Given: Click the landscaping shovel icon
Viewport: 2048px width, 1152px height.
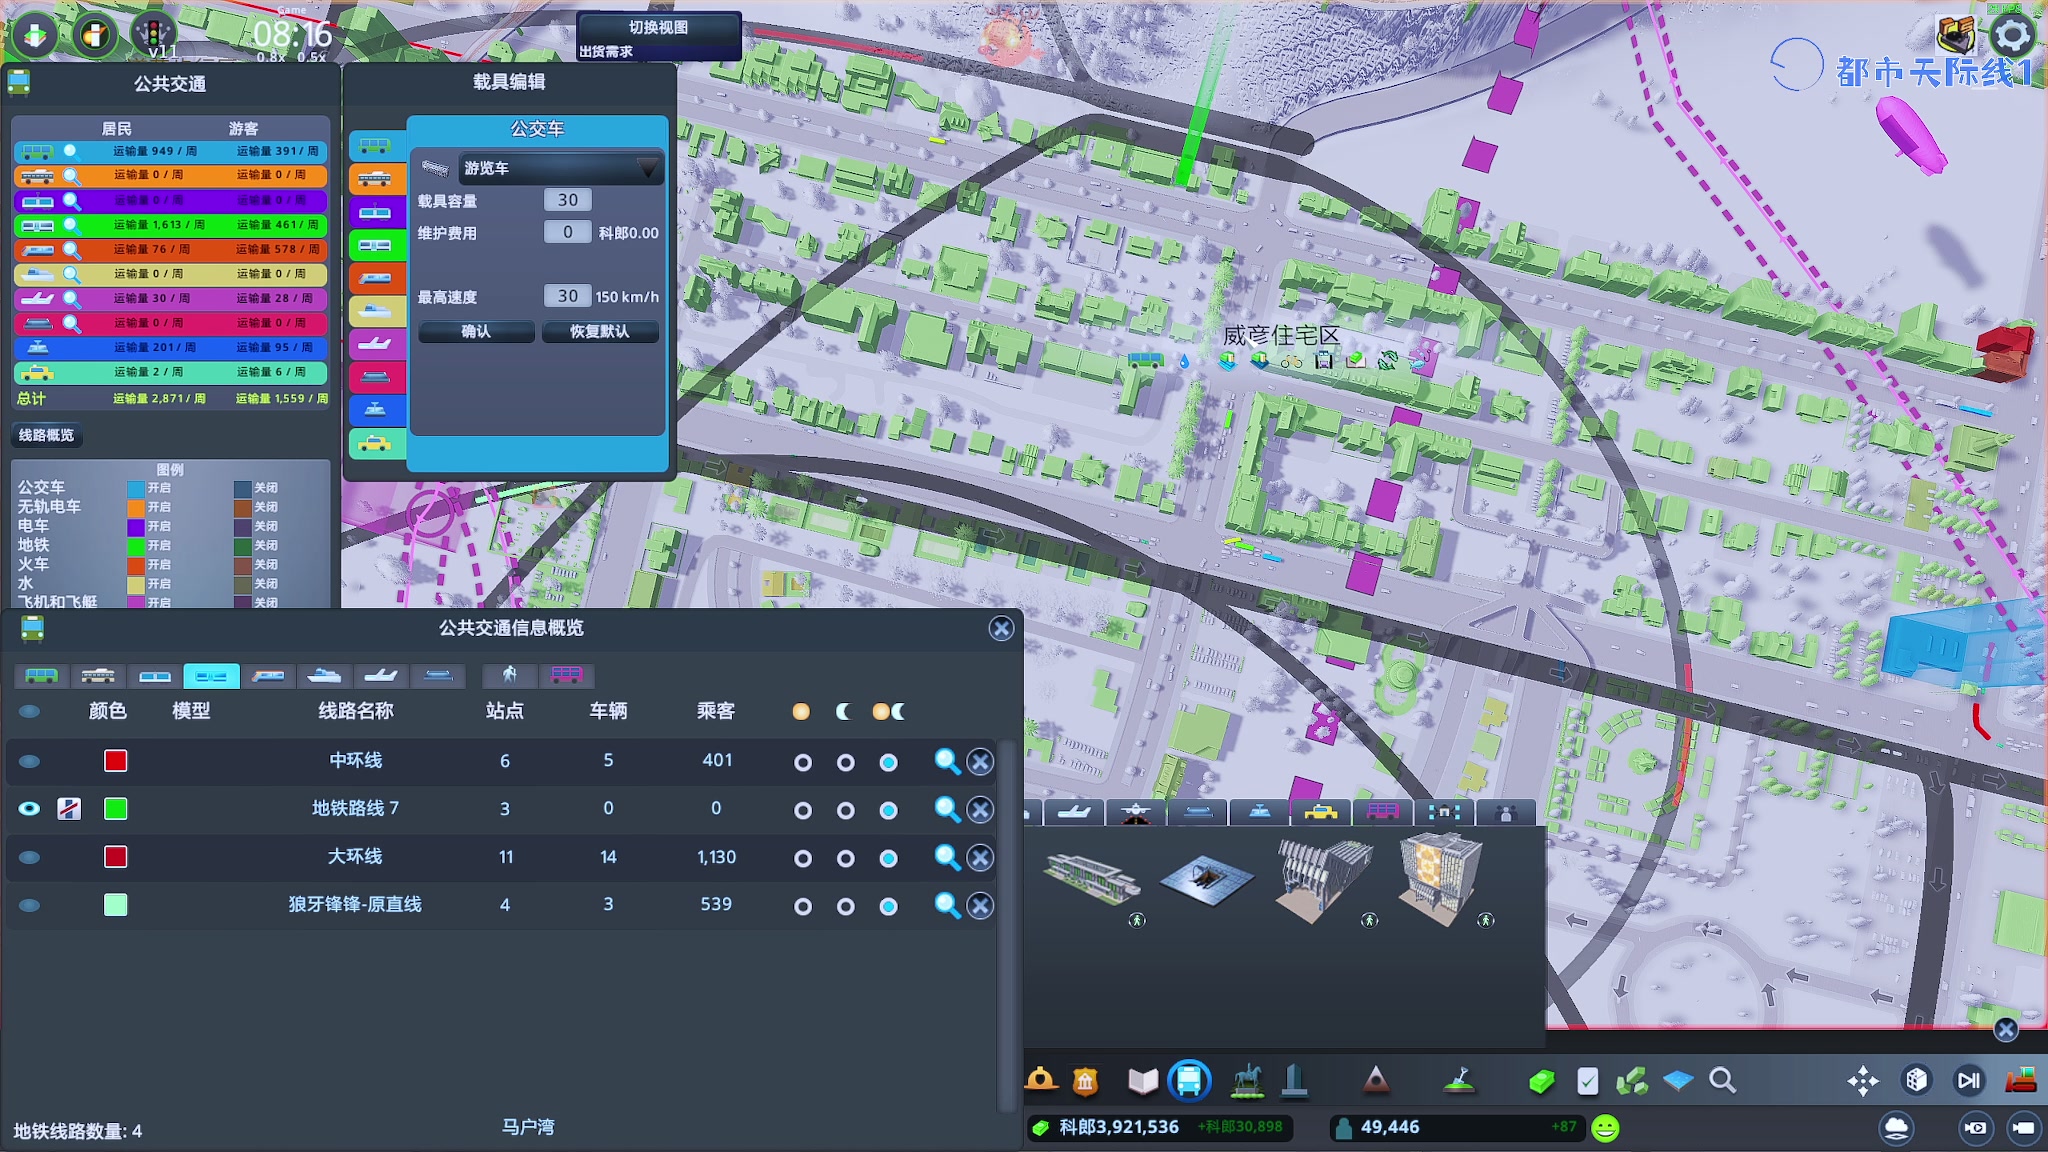Looking at the screenshot, I should pos(1460,1080).
